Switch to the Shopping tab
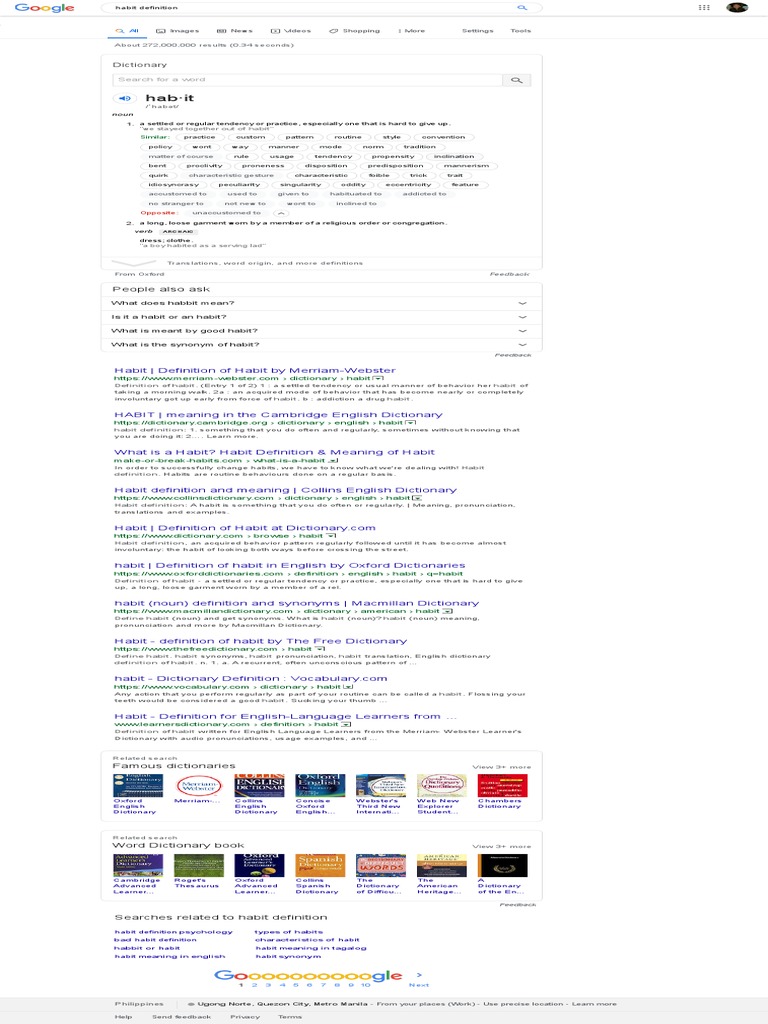The image size is (768, 1024). 355,31
